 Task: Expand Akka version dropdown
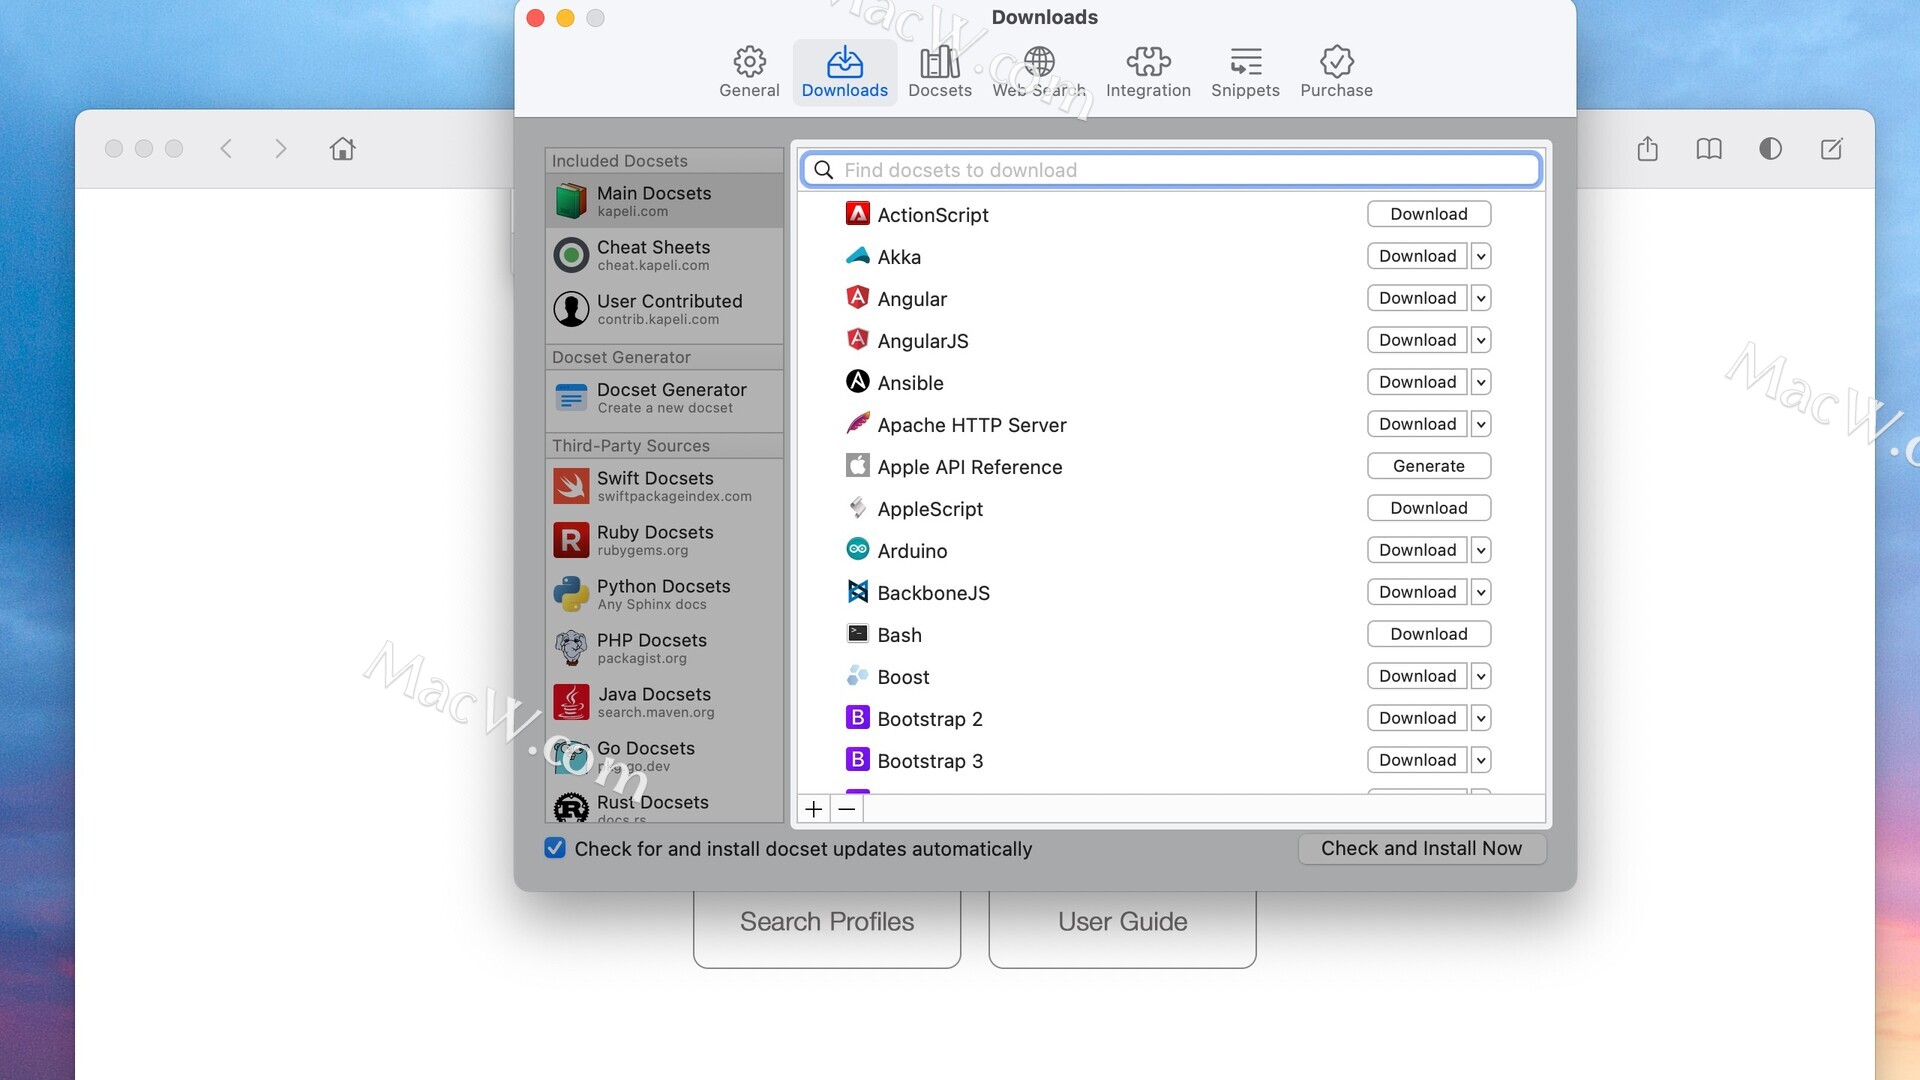[x=1481, y=256]
